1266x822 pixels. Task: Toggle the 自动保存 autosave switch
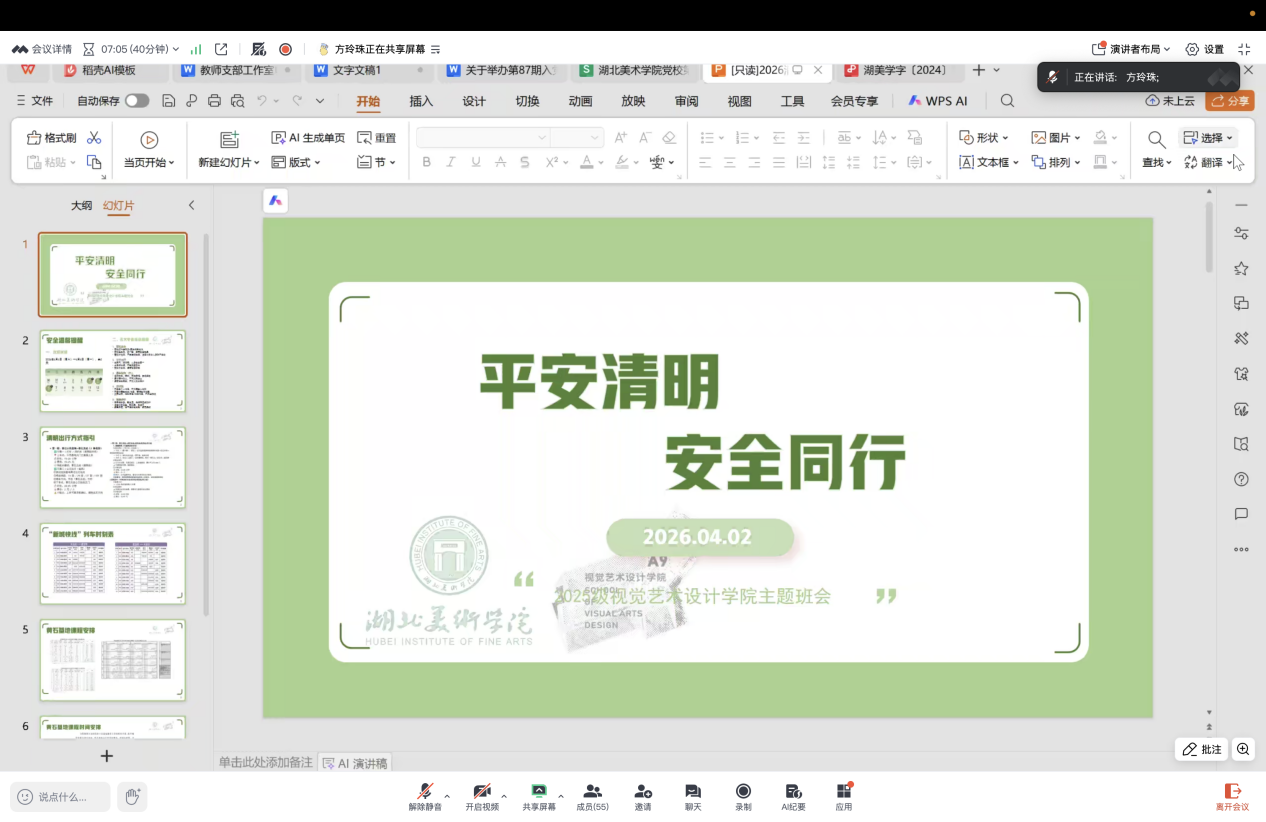click(x=137, y=101)
